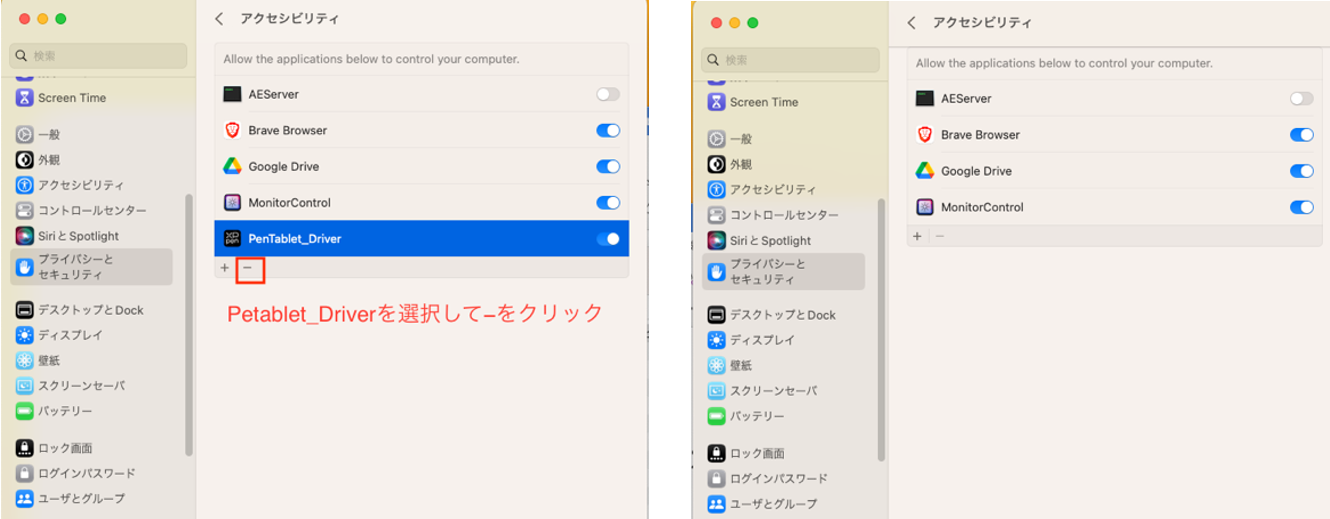This screenshot has width=1330, height=519.
Task: Open デスクトップと Dock in the right window sidebar
Action: point(773,315)
